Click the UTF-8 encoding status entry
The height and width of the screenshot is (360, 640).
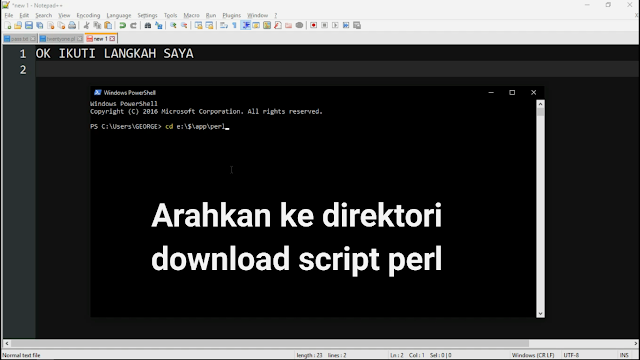571,355
